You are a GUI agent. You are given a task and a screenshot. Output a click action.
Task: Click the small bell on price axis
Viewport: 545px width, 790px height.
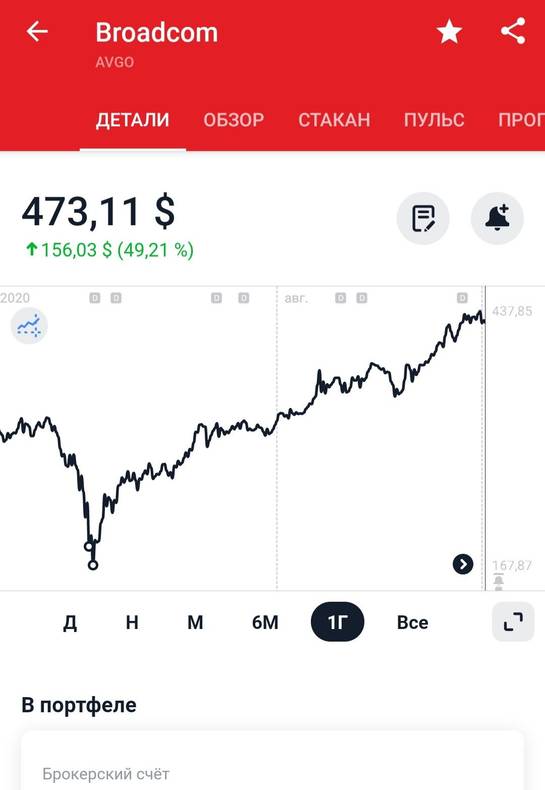click(x=498, y=581)
